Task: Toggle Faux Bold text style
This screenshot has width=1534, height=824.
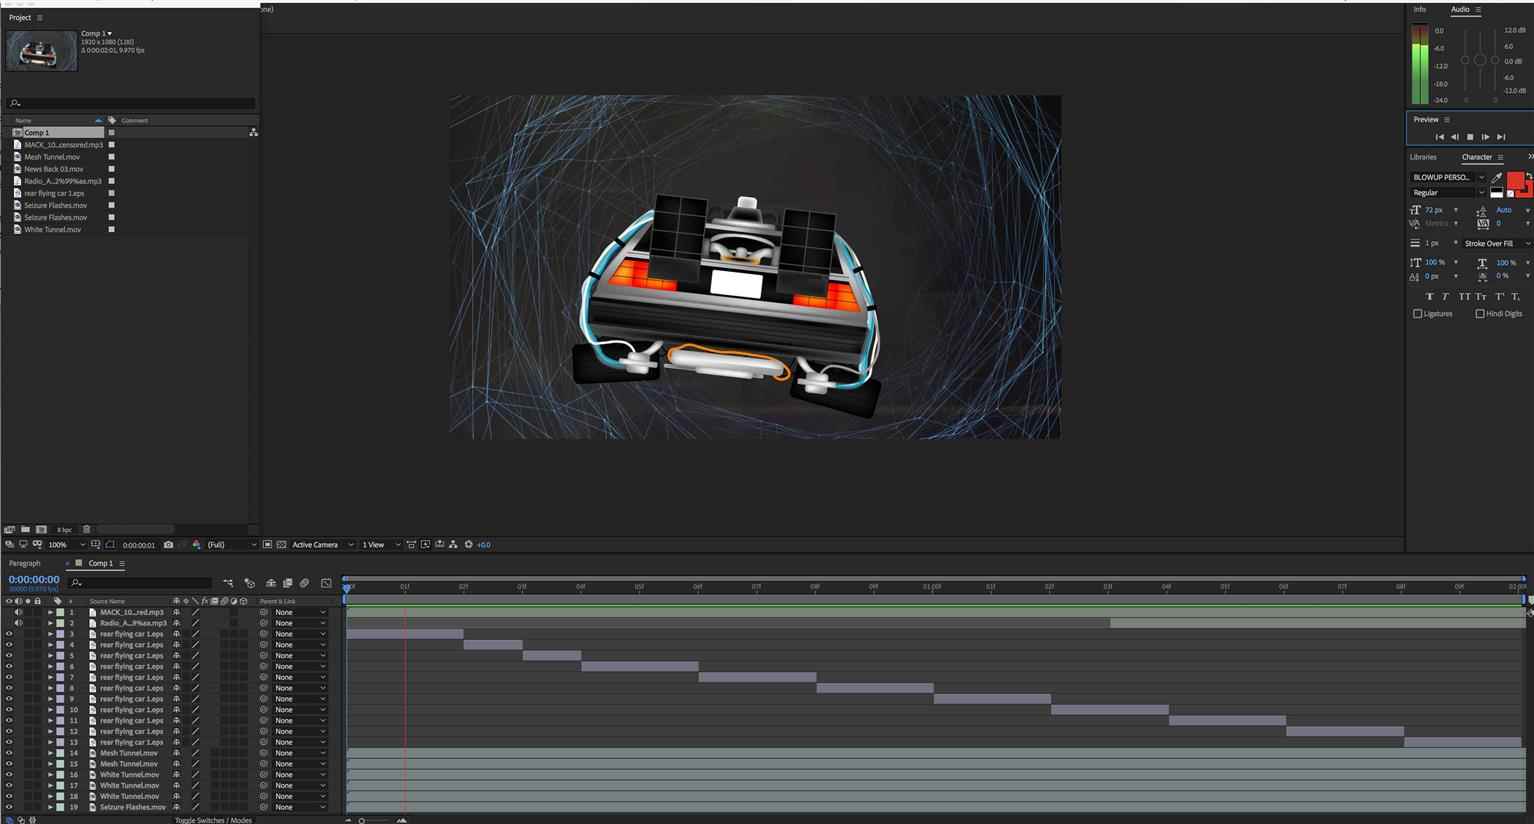Action: point(1429,297)
